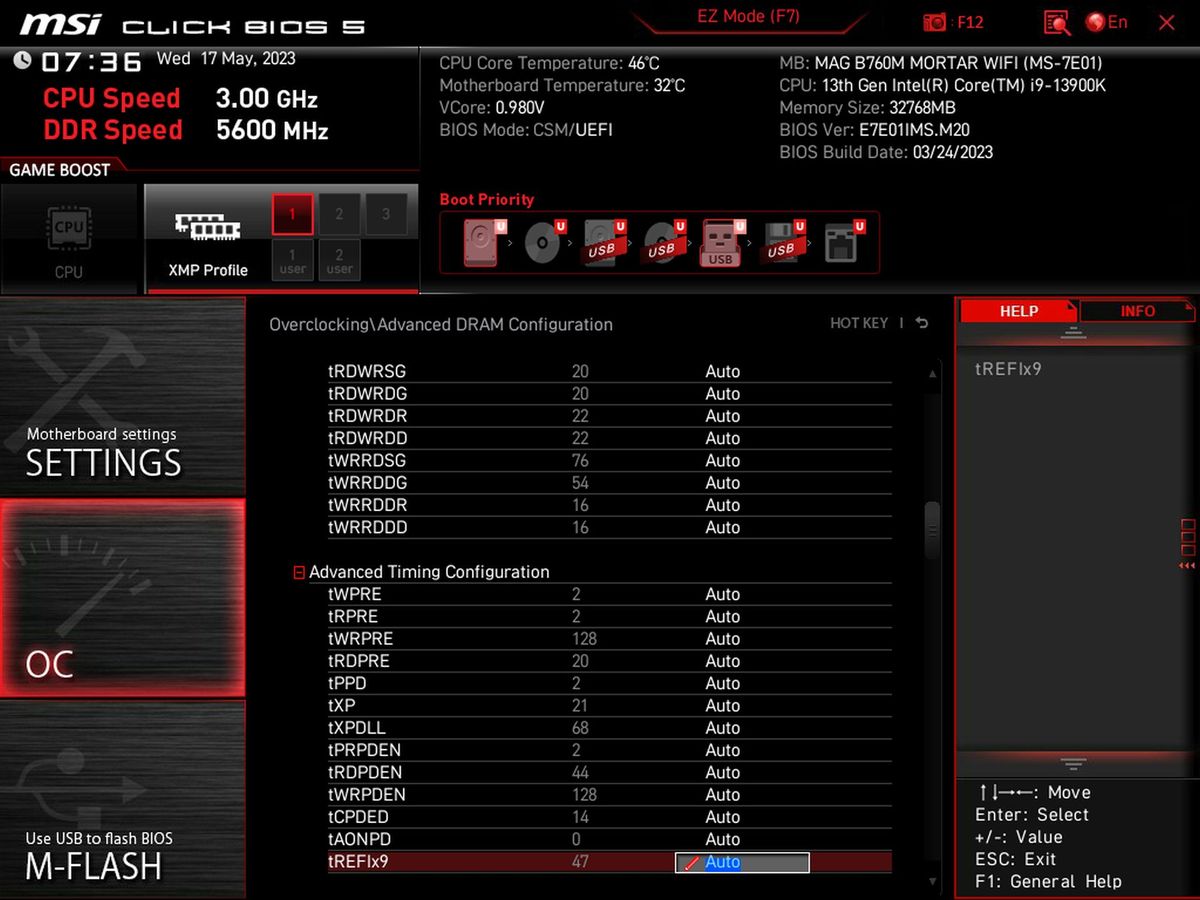Screen dimensions: 1200x900
Task: Click the Boot Priority label
Action: point(487,199)
